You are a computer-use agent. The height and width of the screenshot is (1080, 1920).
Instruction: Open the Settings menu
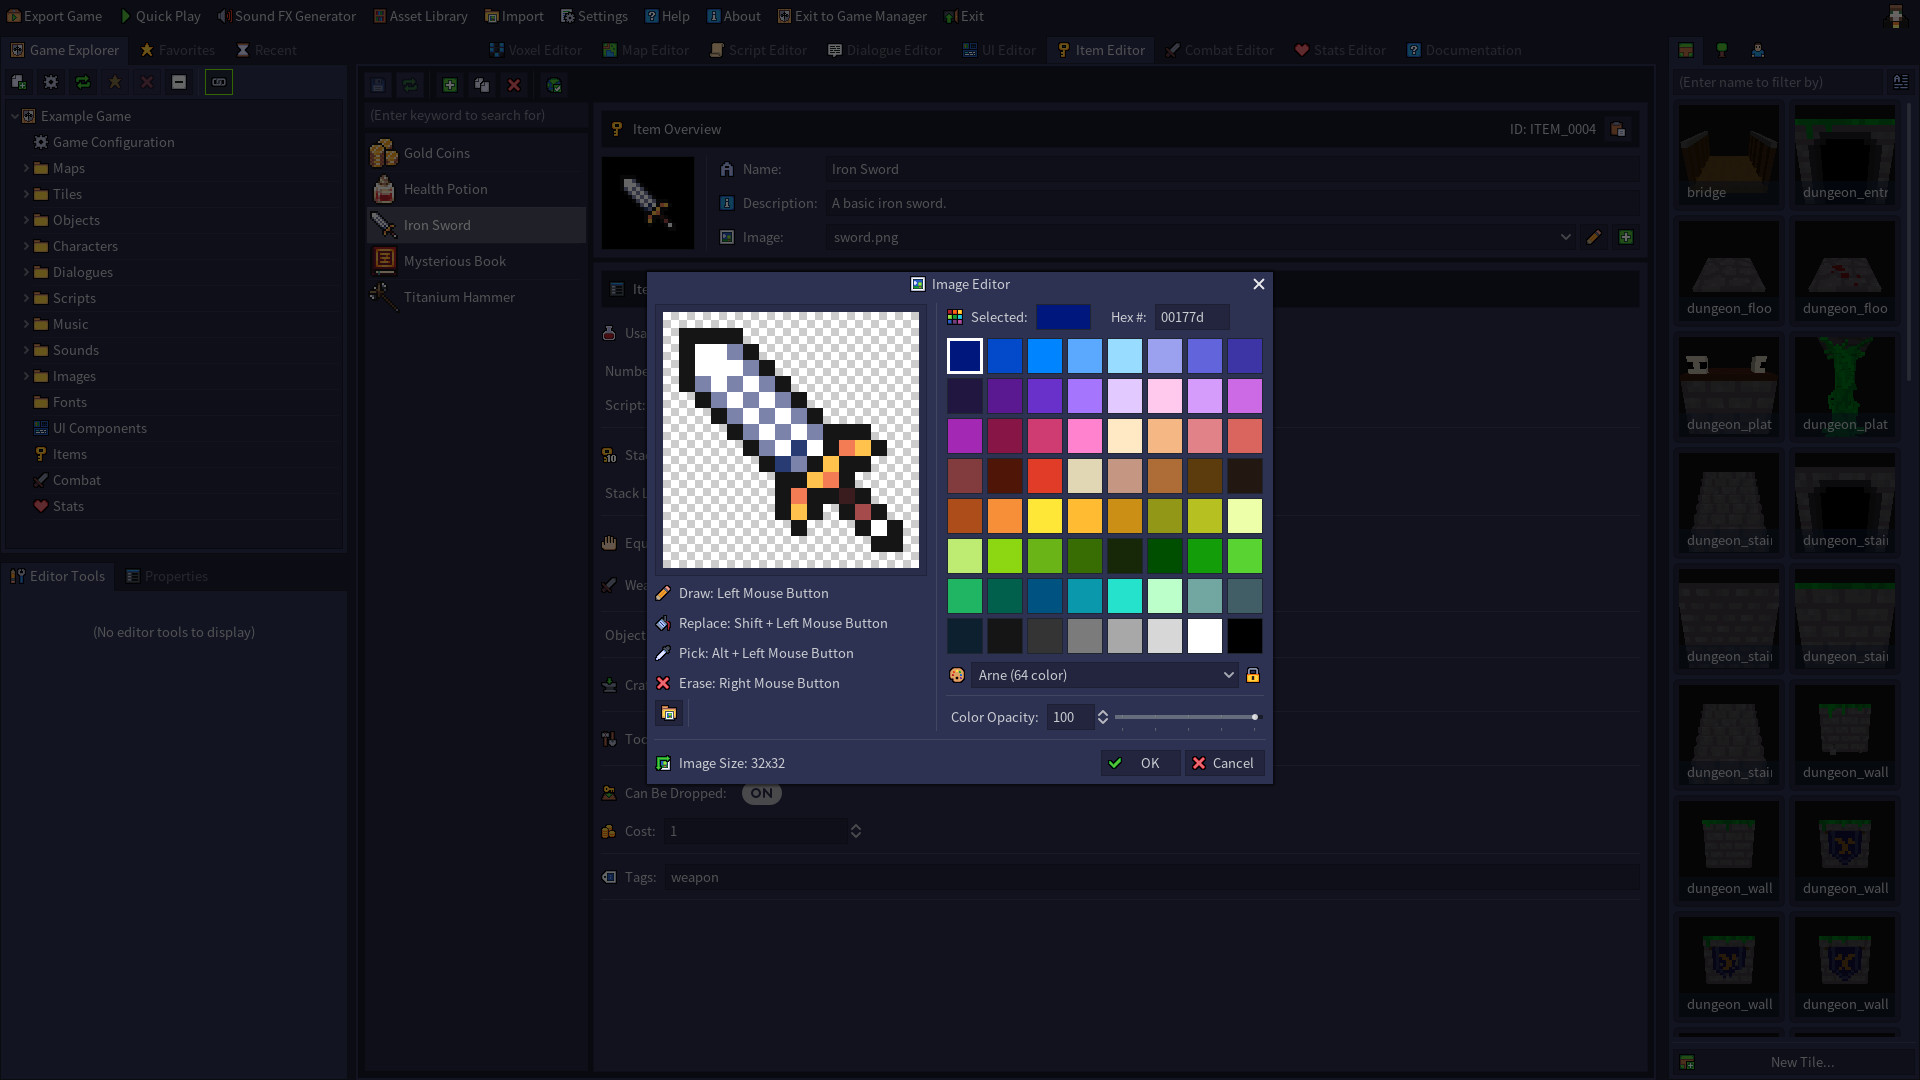(594, 16)
